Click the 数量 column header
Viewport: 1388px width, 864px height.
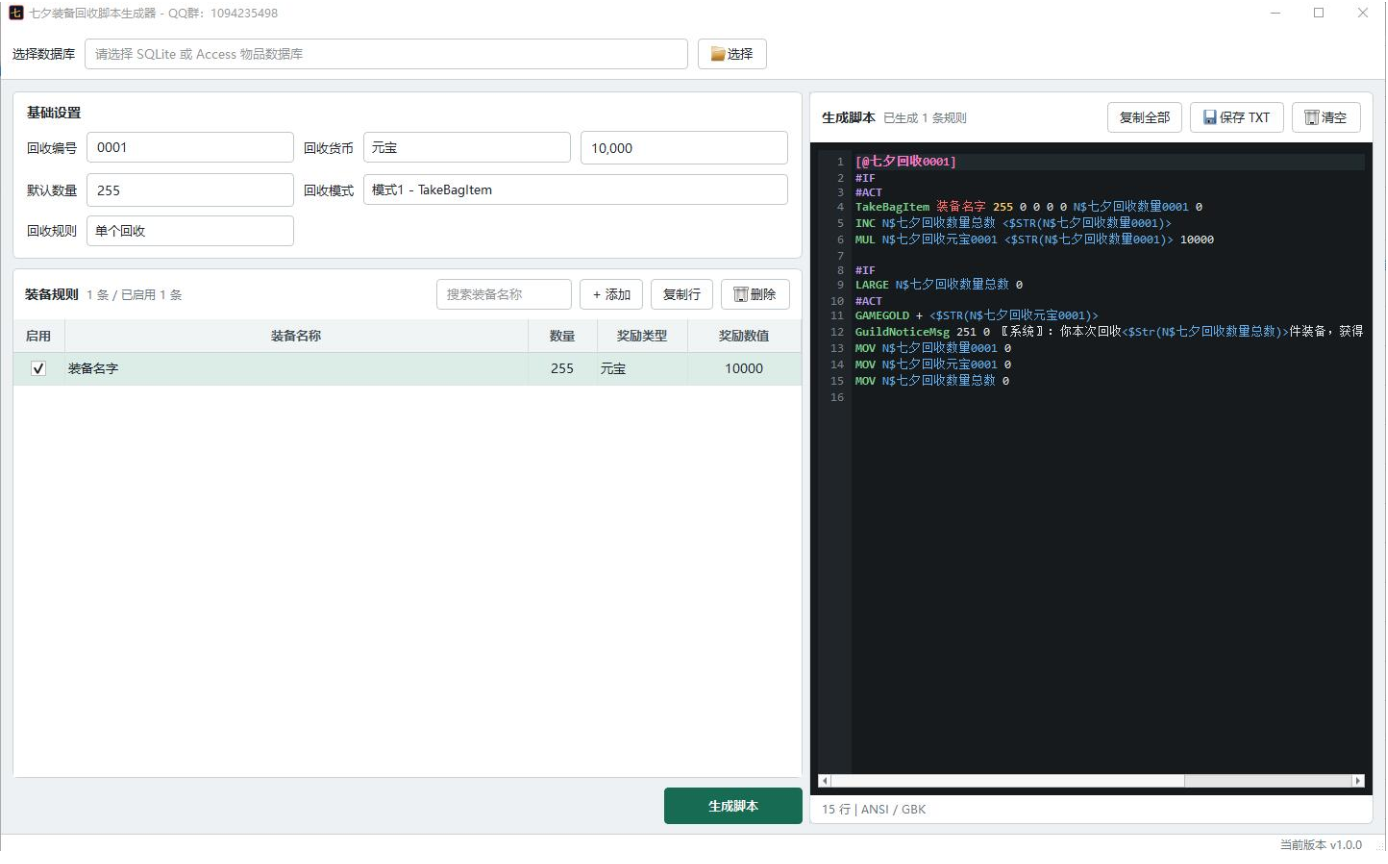point(562,336)
